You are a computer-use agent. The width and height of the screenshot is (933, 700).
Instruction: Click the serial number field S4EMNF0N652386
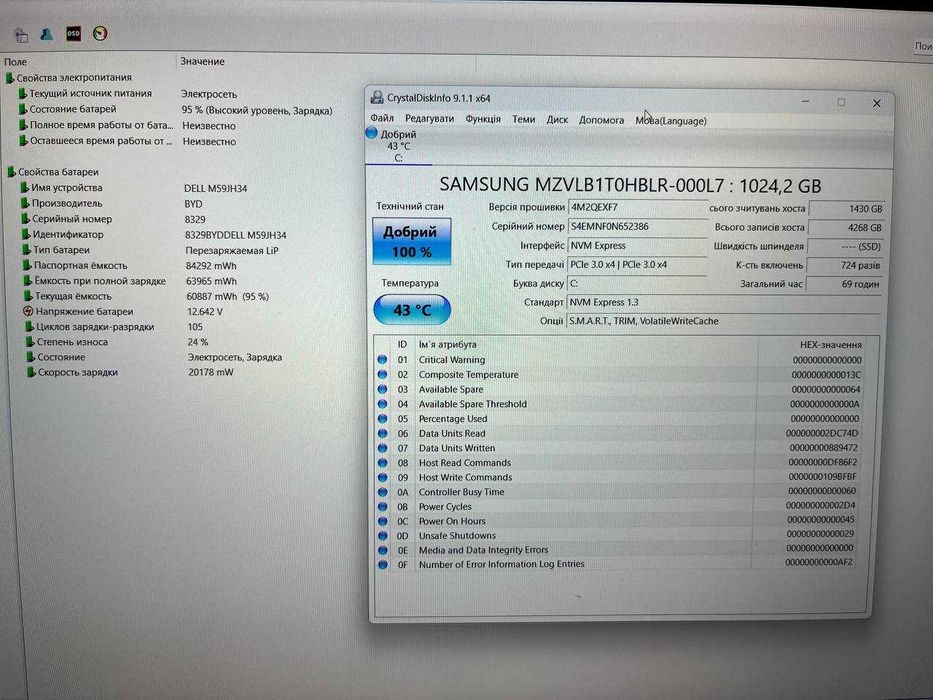[x=638, y=227]
